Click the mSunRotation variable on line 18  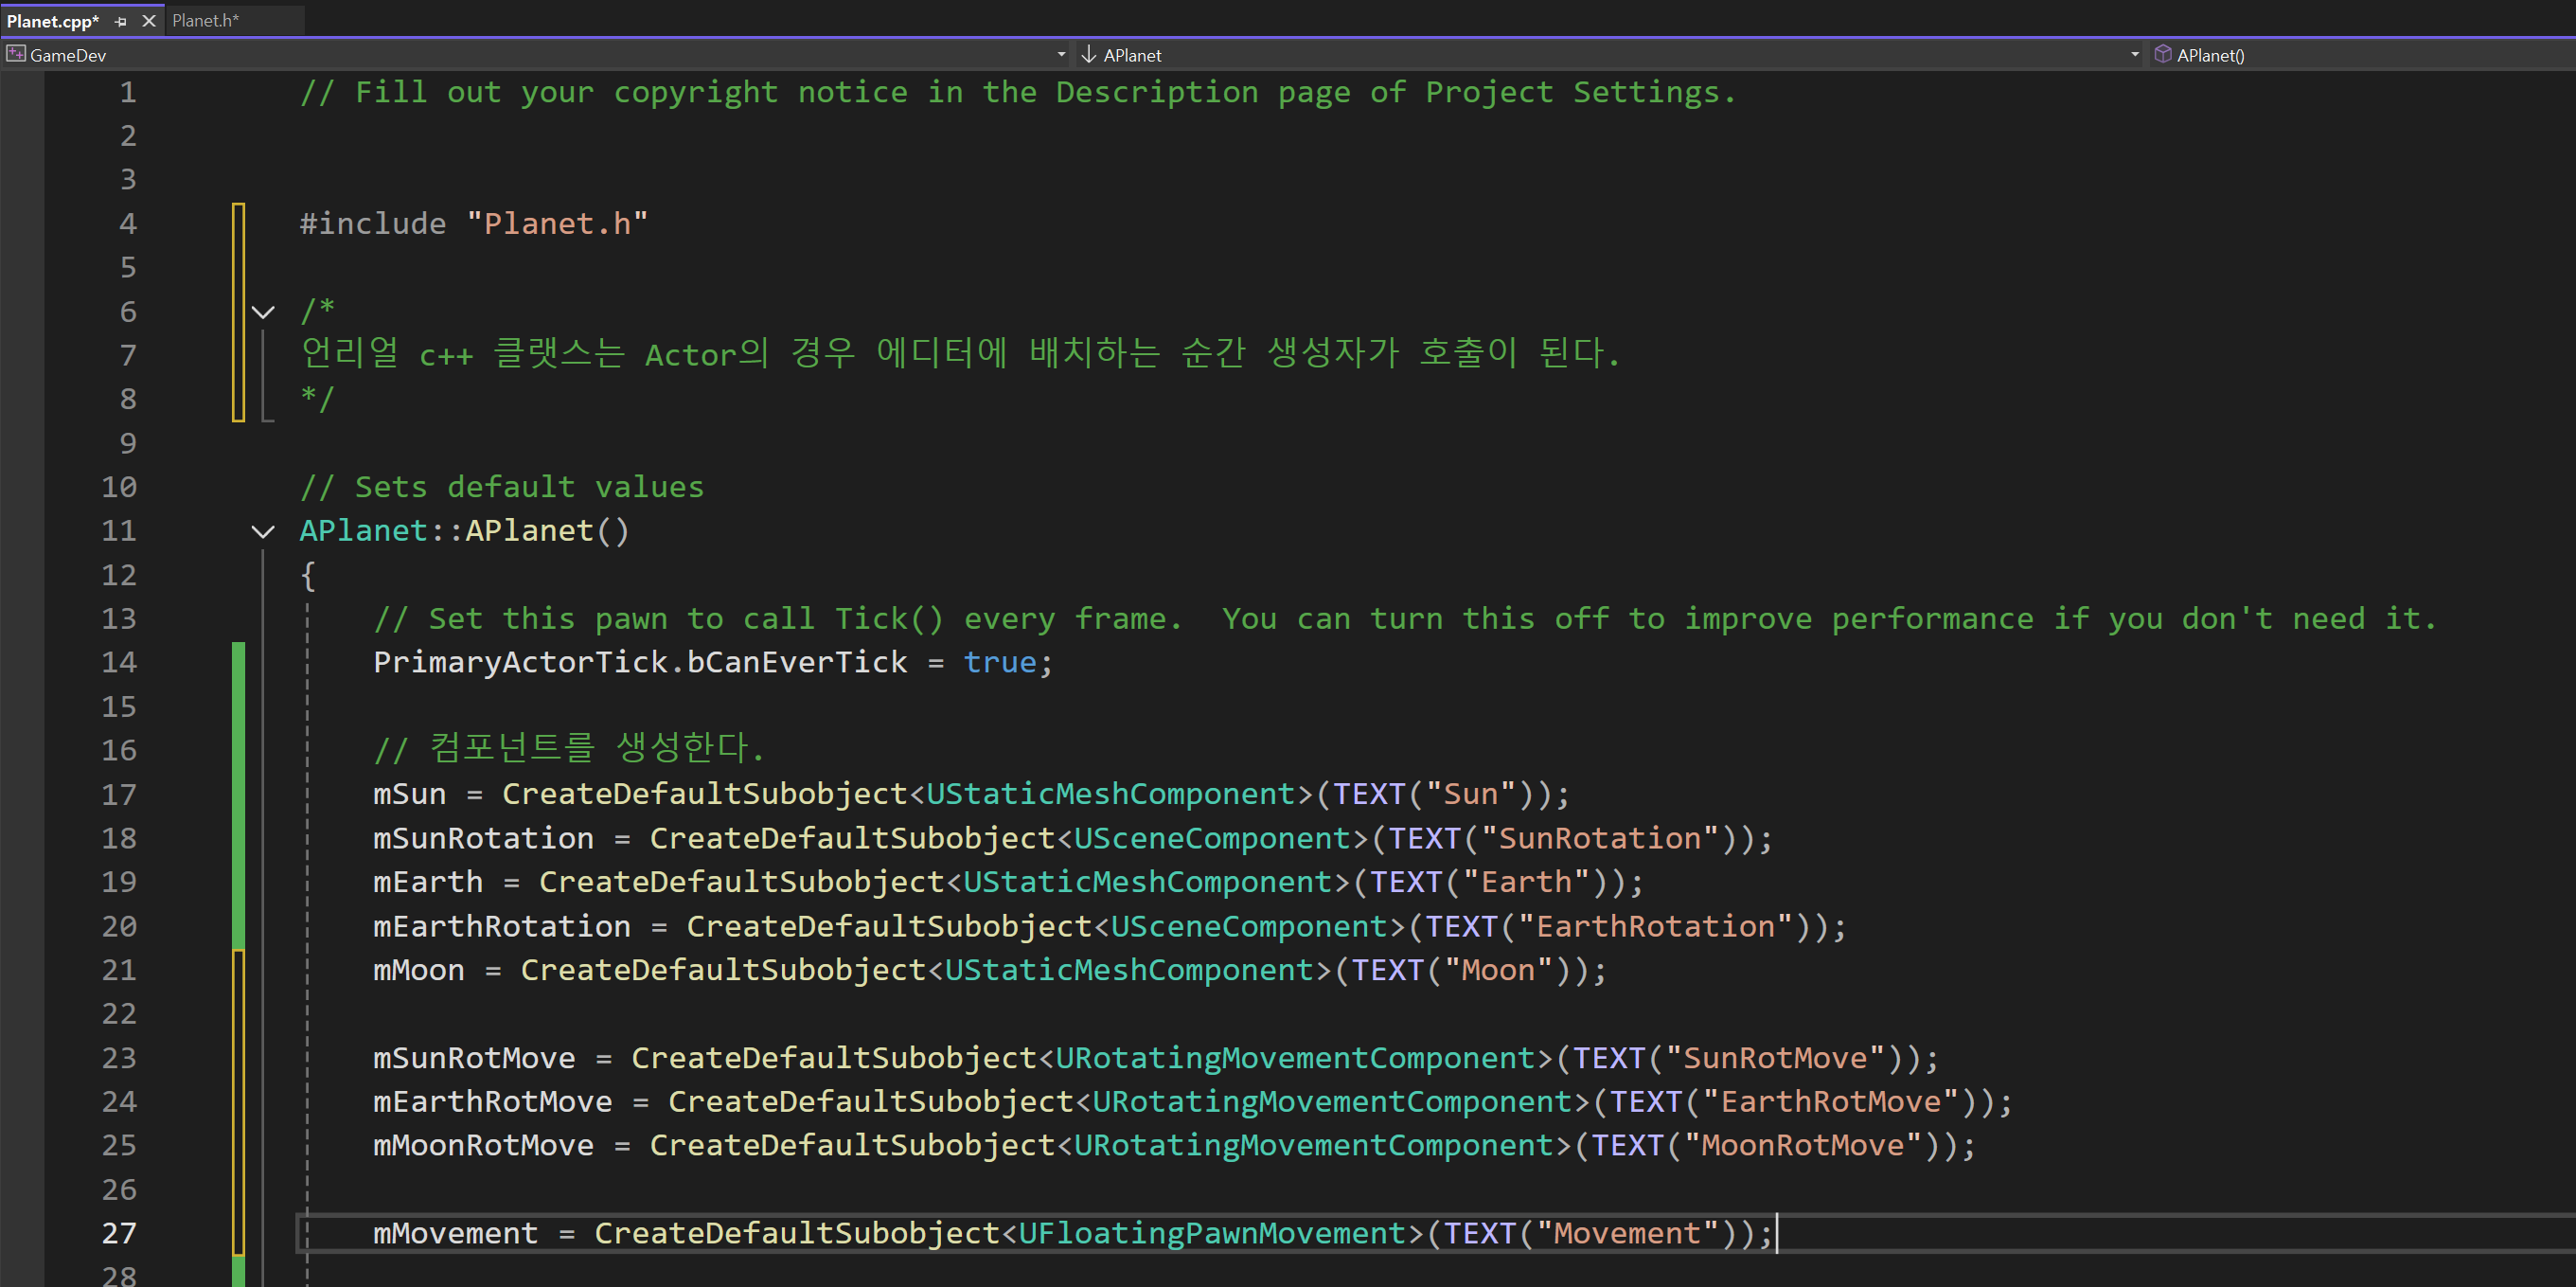click(483, 838)
